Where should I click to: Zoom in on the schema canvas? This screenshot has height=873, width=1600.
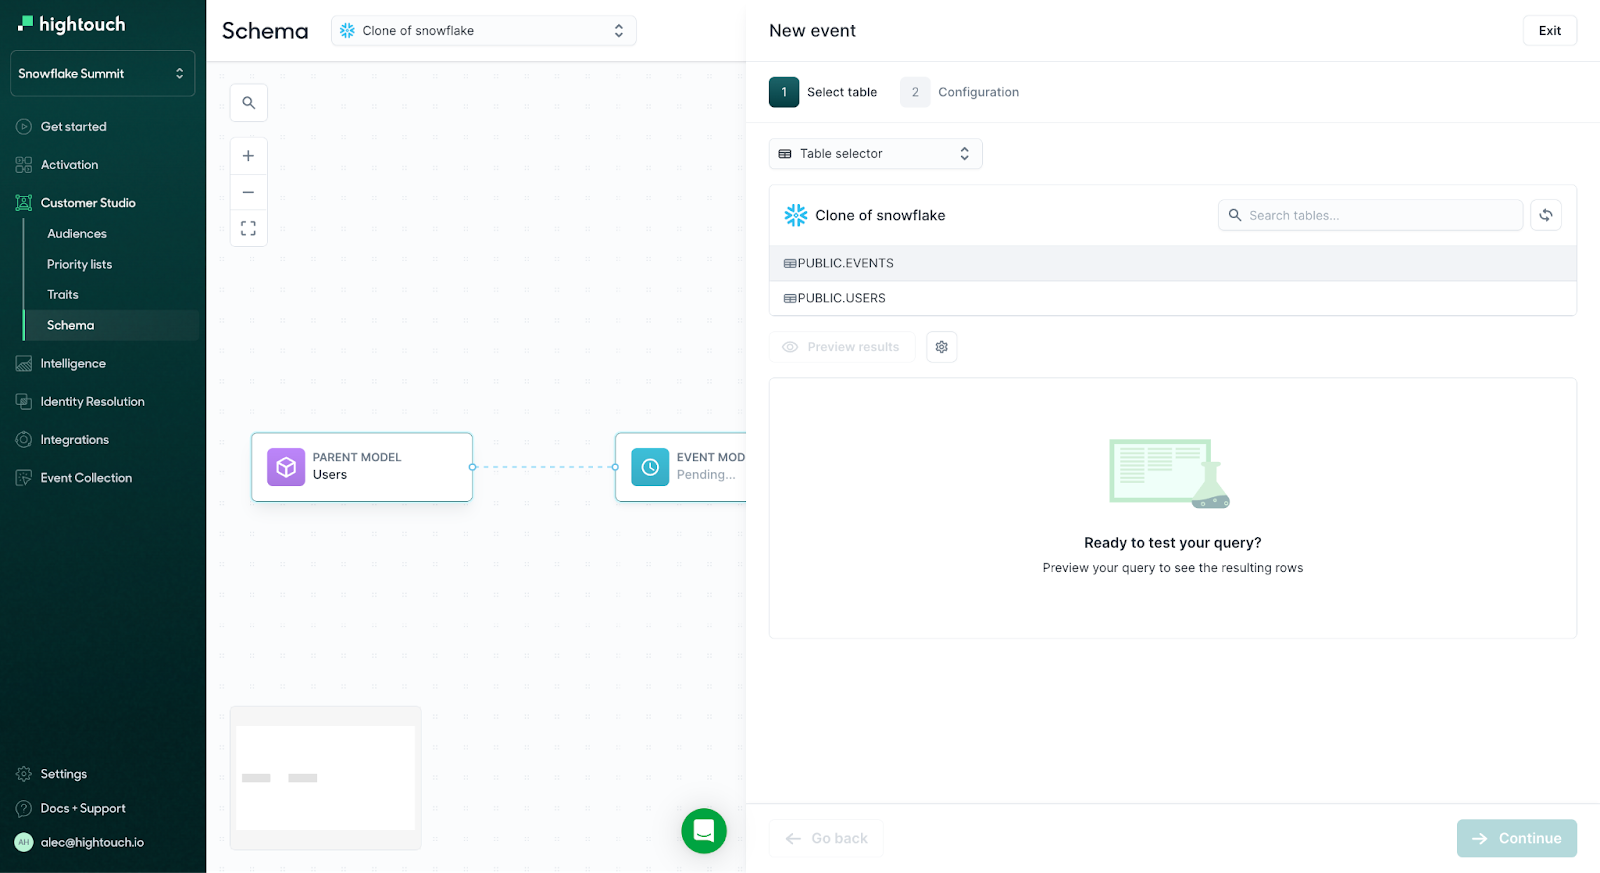click(x=248, y=156)
